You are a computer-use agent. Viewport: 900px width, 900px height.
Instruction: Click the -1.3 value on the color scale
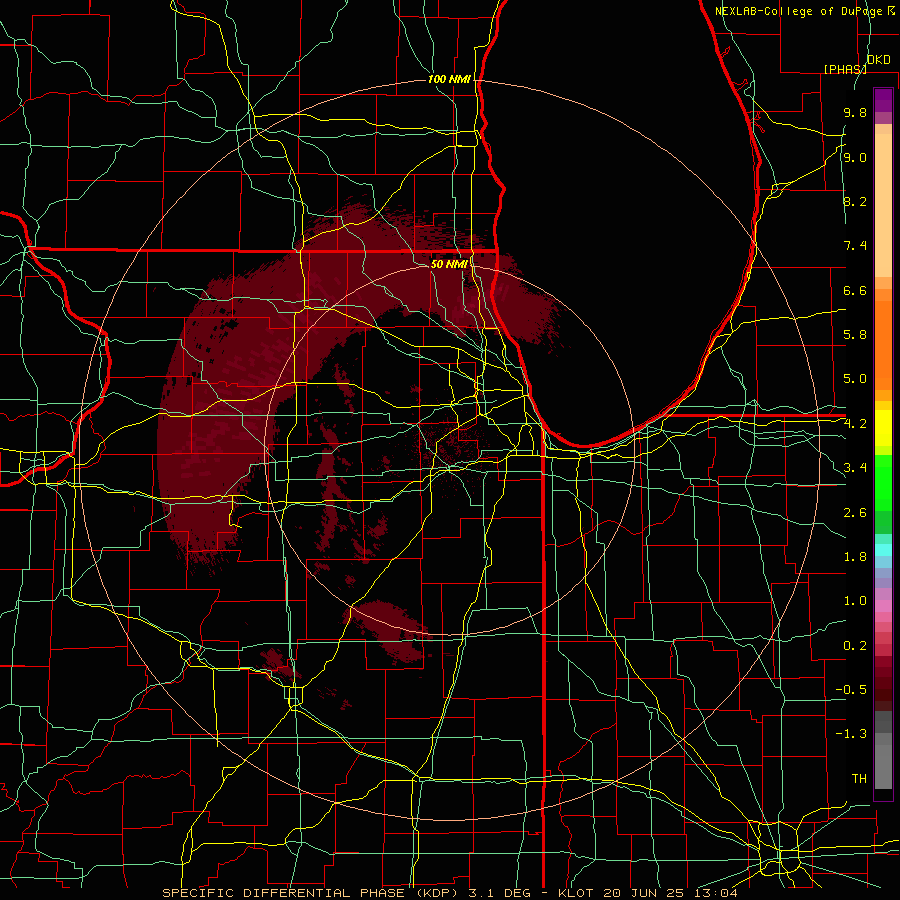coord(851,734)
